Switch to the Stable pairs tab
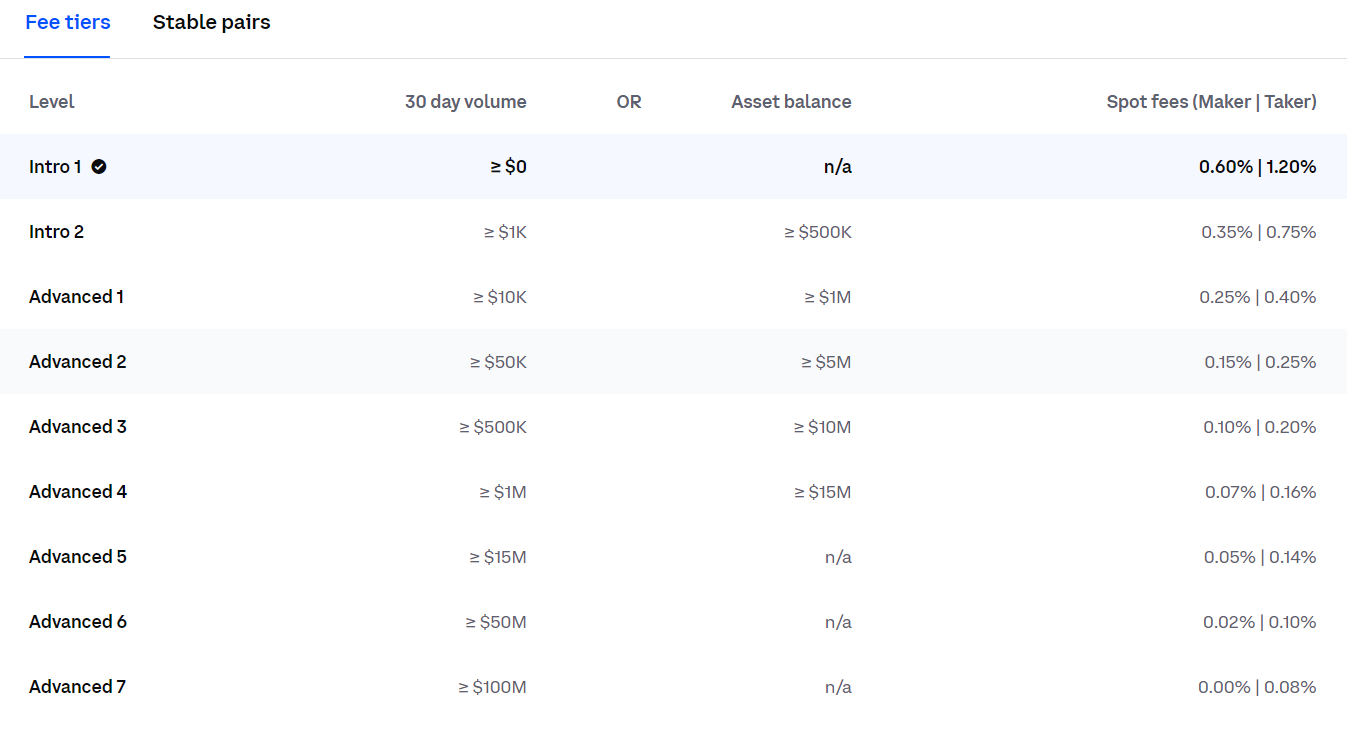Image resolution: width=1347 pixels, height=734 pixels. coord(211,22)
